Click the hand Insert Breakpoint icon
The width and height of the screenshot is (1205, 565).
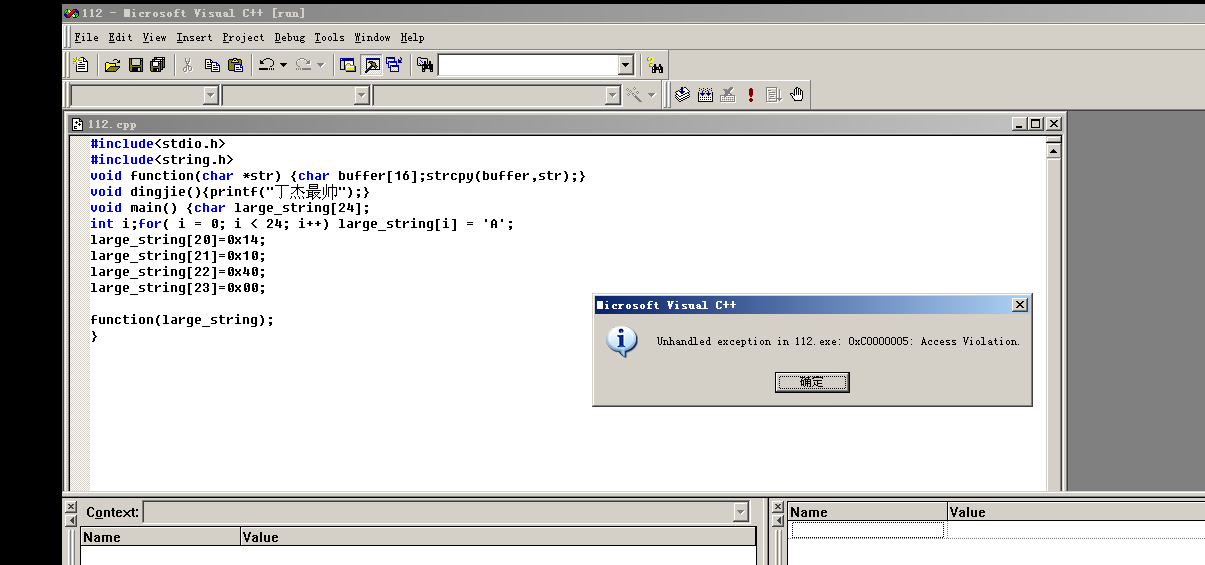tap(797, 94)
